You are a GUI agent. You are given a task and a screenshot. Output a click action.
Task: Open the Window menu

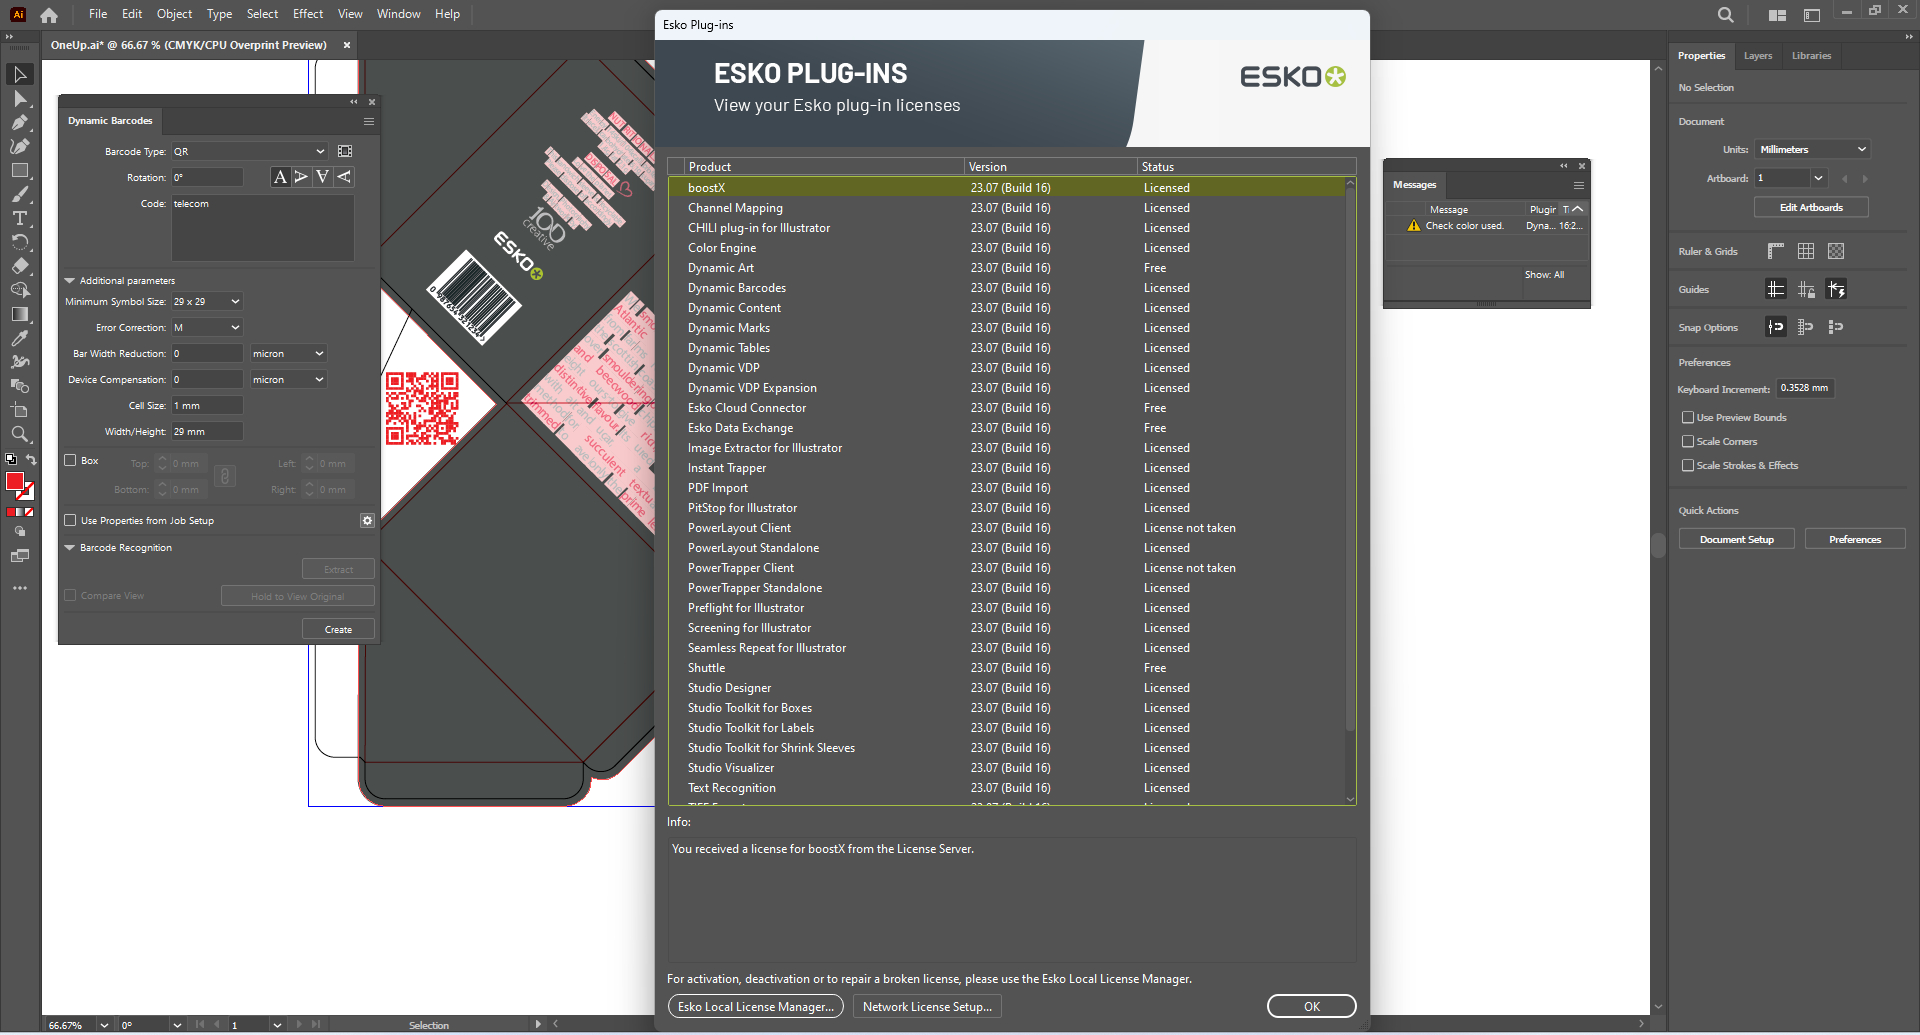tap(398, 14)
